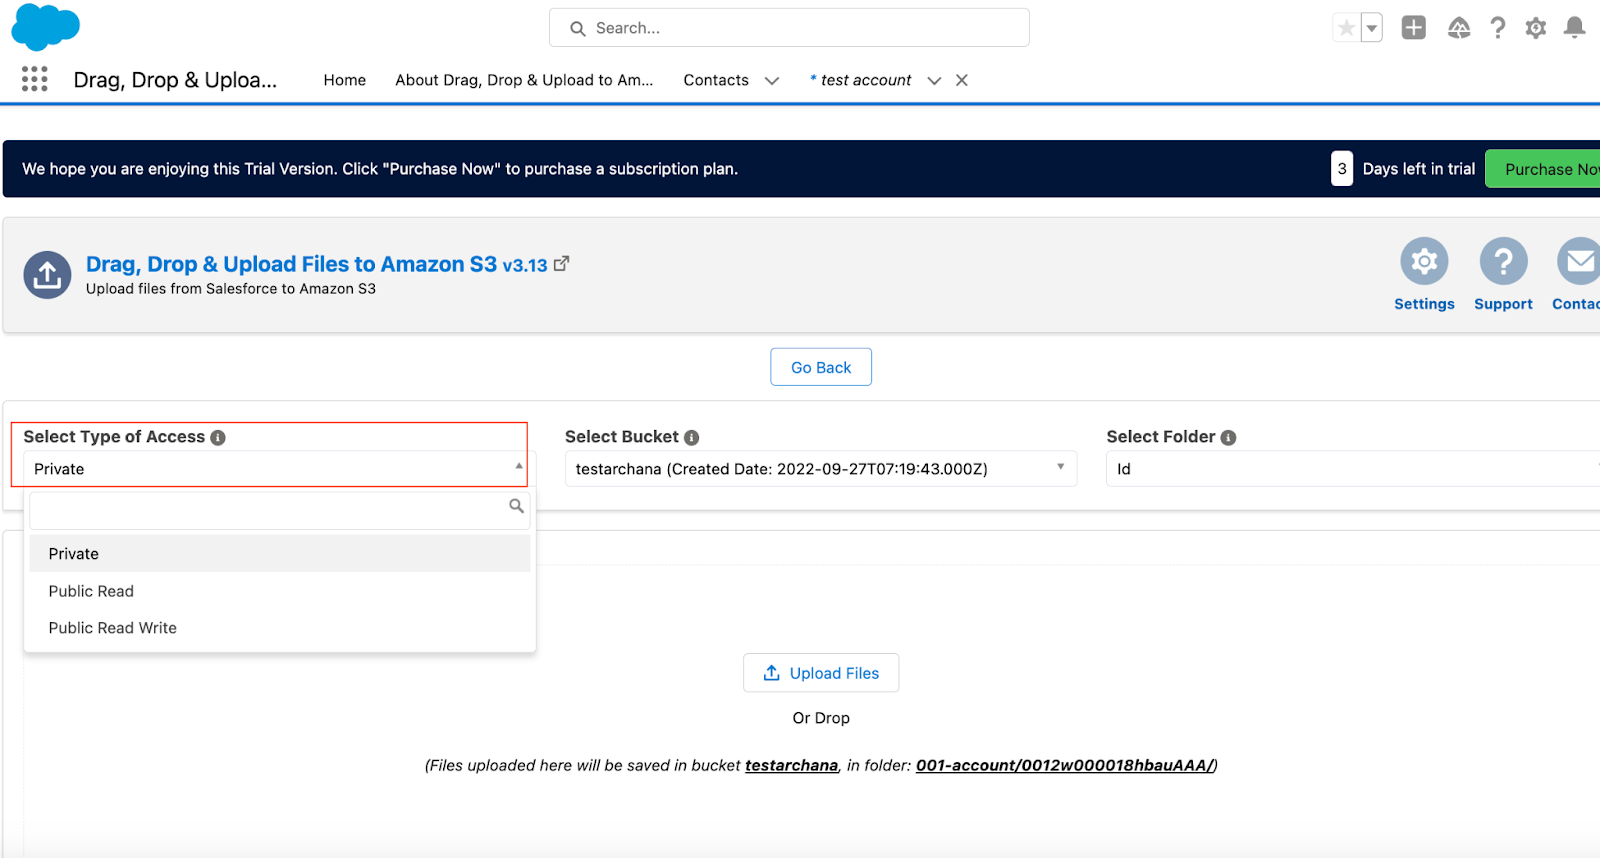
Task: Choose the Private option
Action: tap(280, 554)
